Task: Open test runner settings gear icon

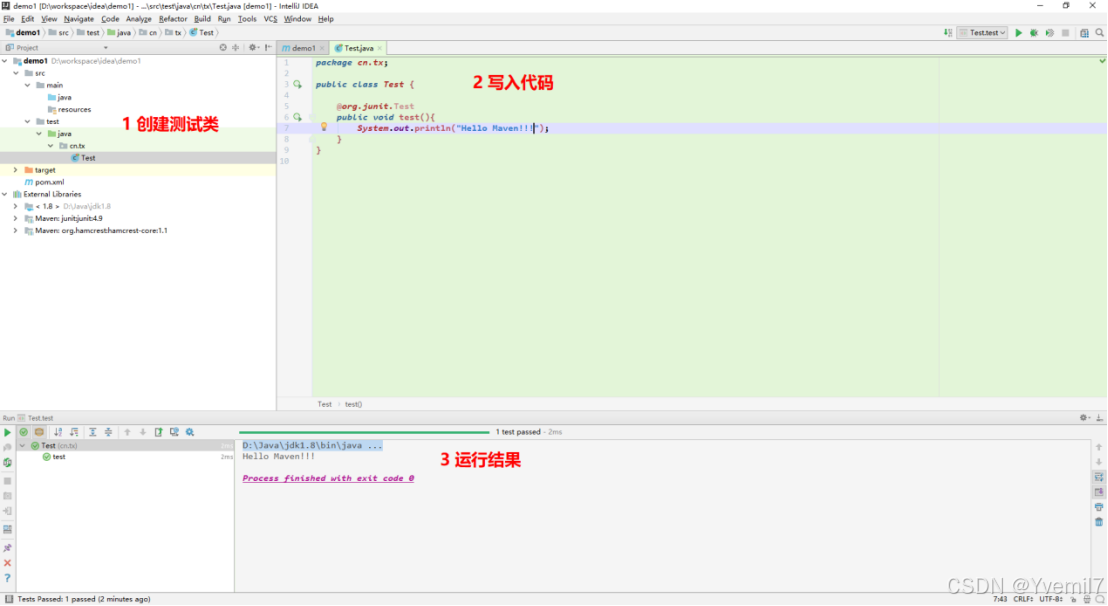Action: 189,432
